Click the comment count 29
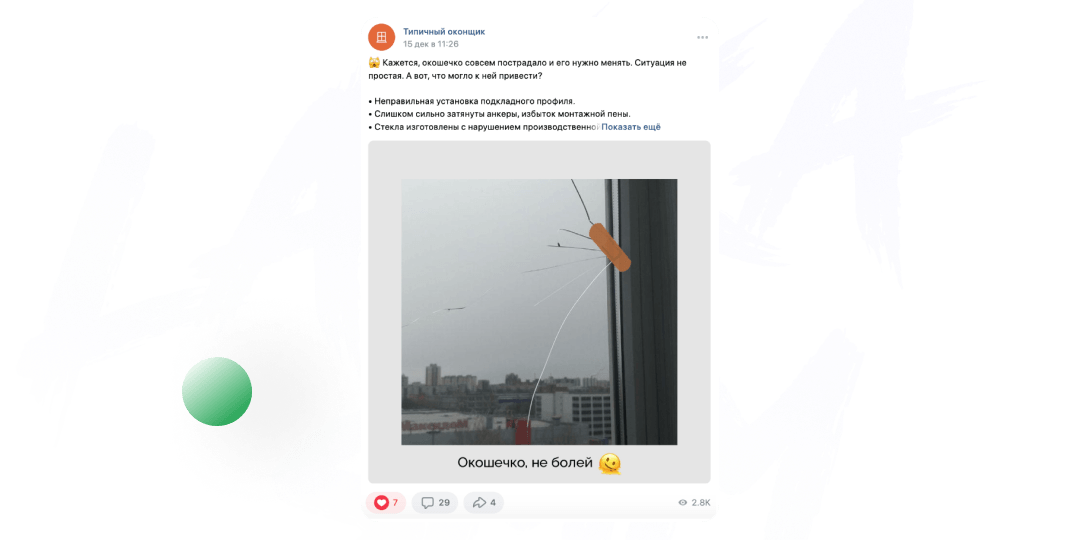Screen dimensions: 1080x540 click(444, 503)
